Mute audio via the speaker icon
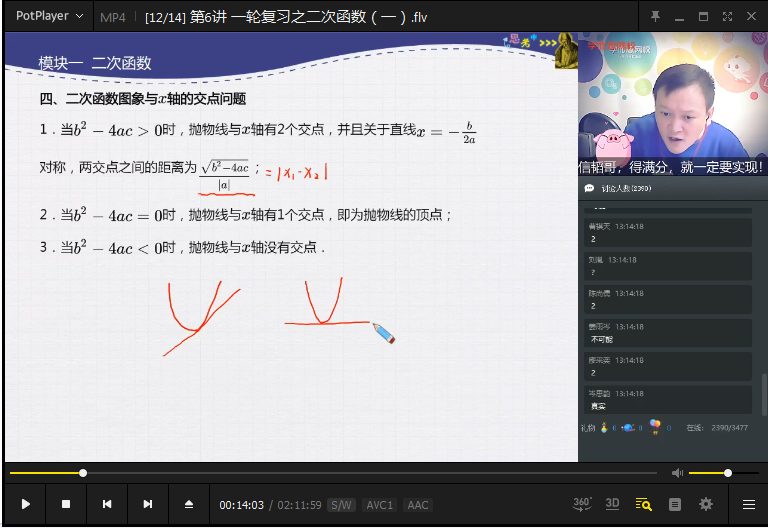This screenshot has width=768, height=528. pos(677,473)
